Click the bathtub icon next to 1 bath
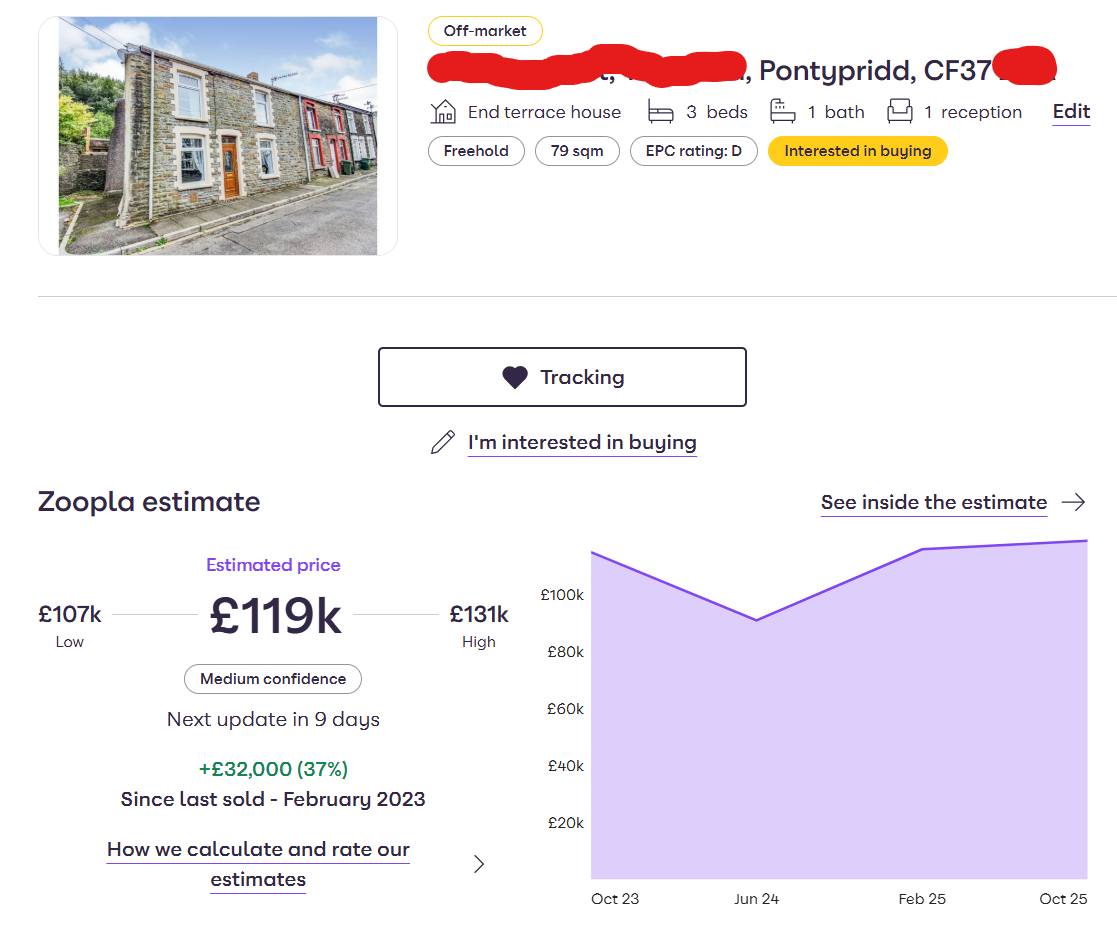 [x=783, y=111]
